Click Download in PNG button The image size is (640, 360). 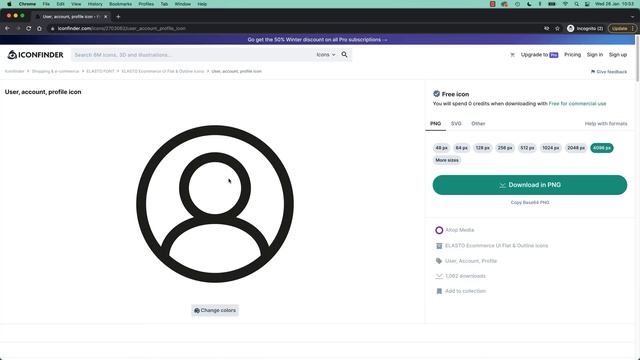pyautogui.click(x=530, y=185)
